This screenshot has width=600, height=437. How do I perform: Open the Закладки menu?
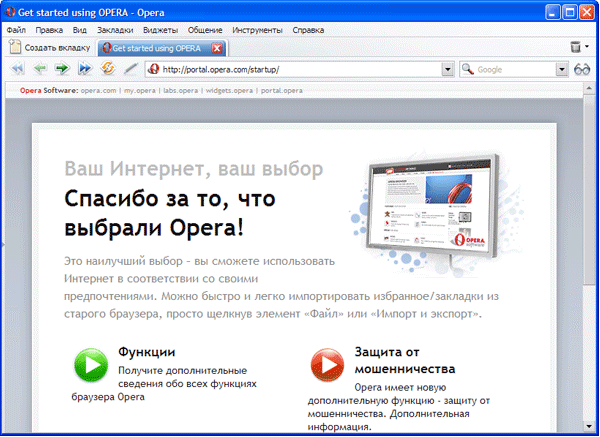click(x=115, y=30)
